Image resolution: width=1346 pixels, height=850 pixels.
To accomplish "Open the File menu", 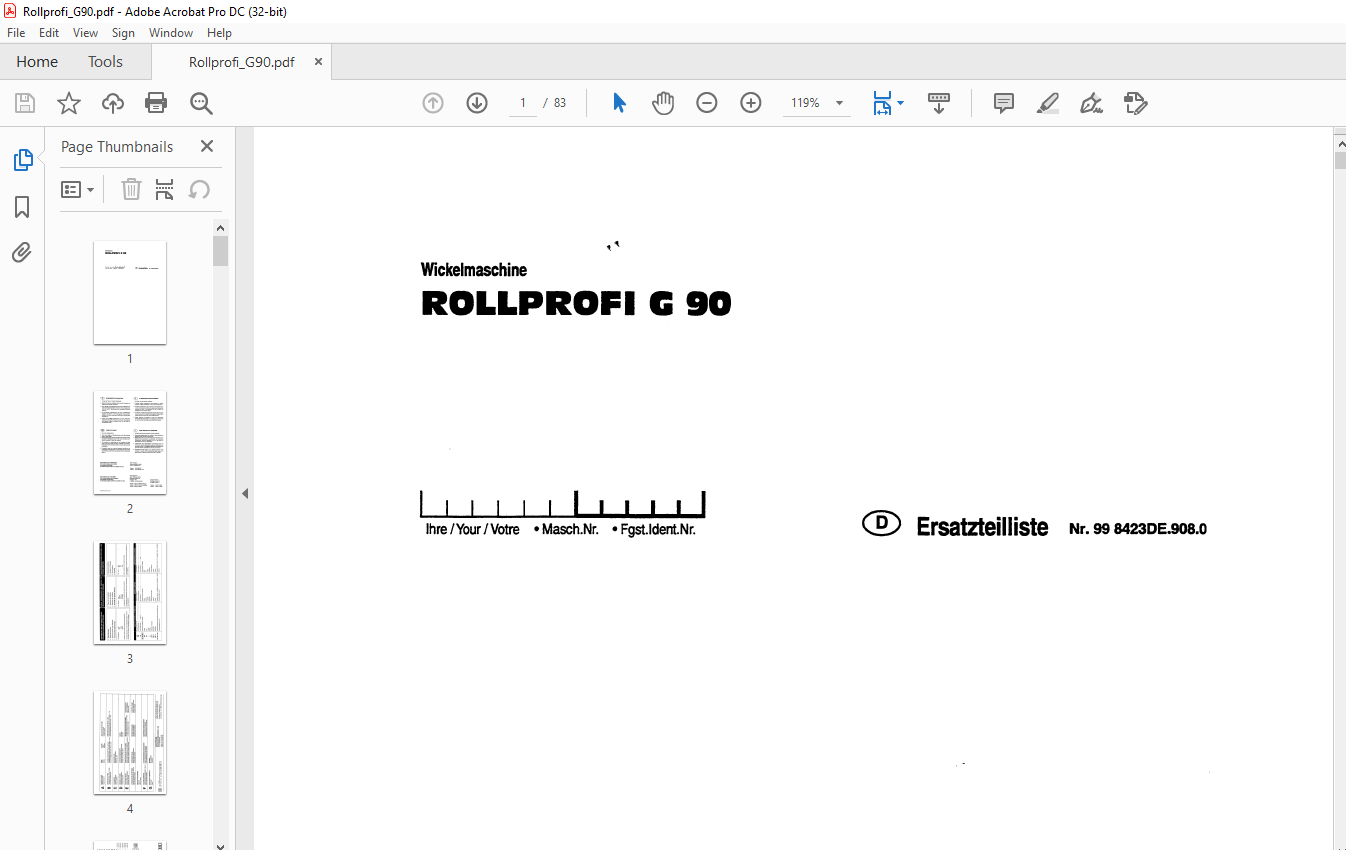I will tap(16, 33).
